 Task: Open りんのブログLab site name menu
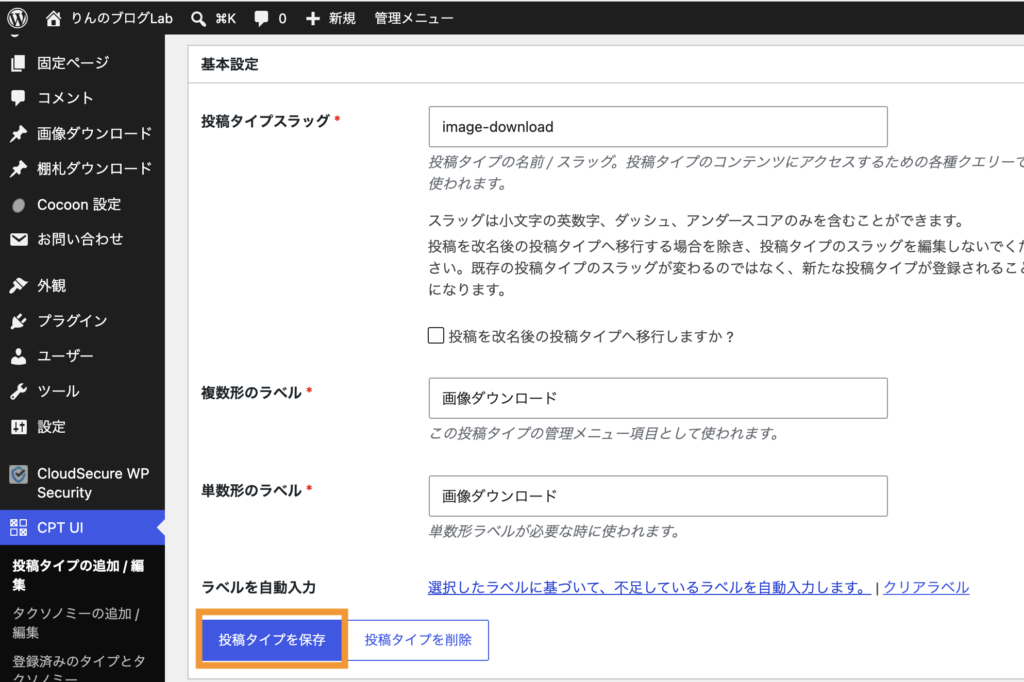(121, 18)
